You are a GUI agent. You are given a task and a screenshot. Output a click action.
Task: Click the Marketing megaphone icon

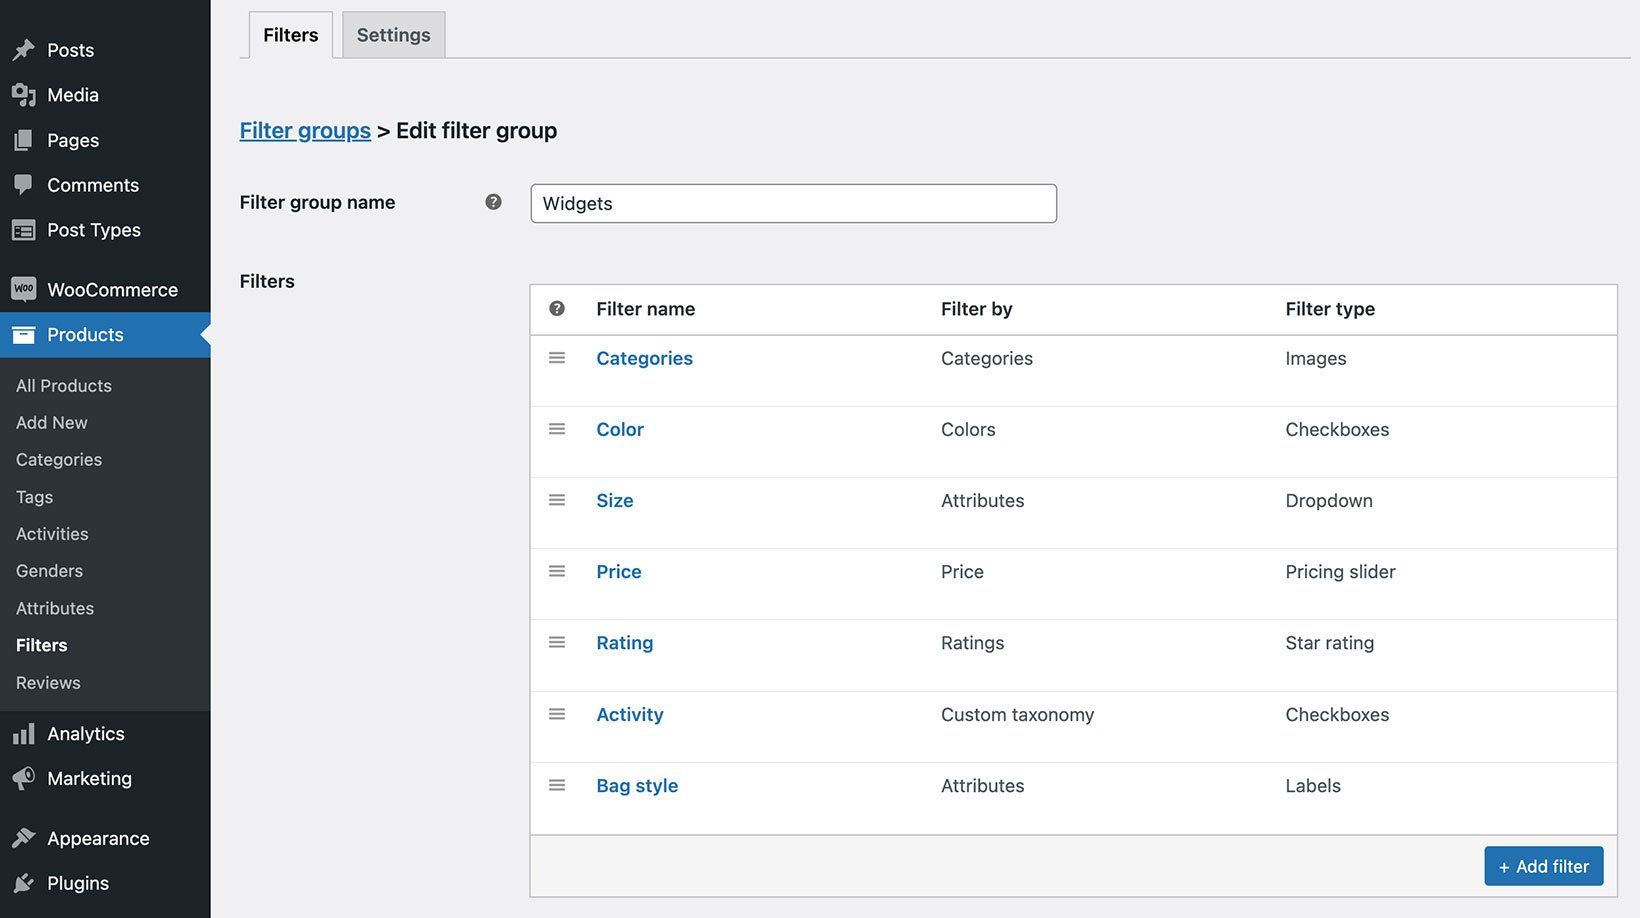tap(24, 778)
